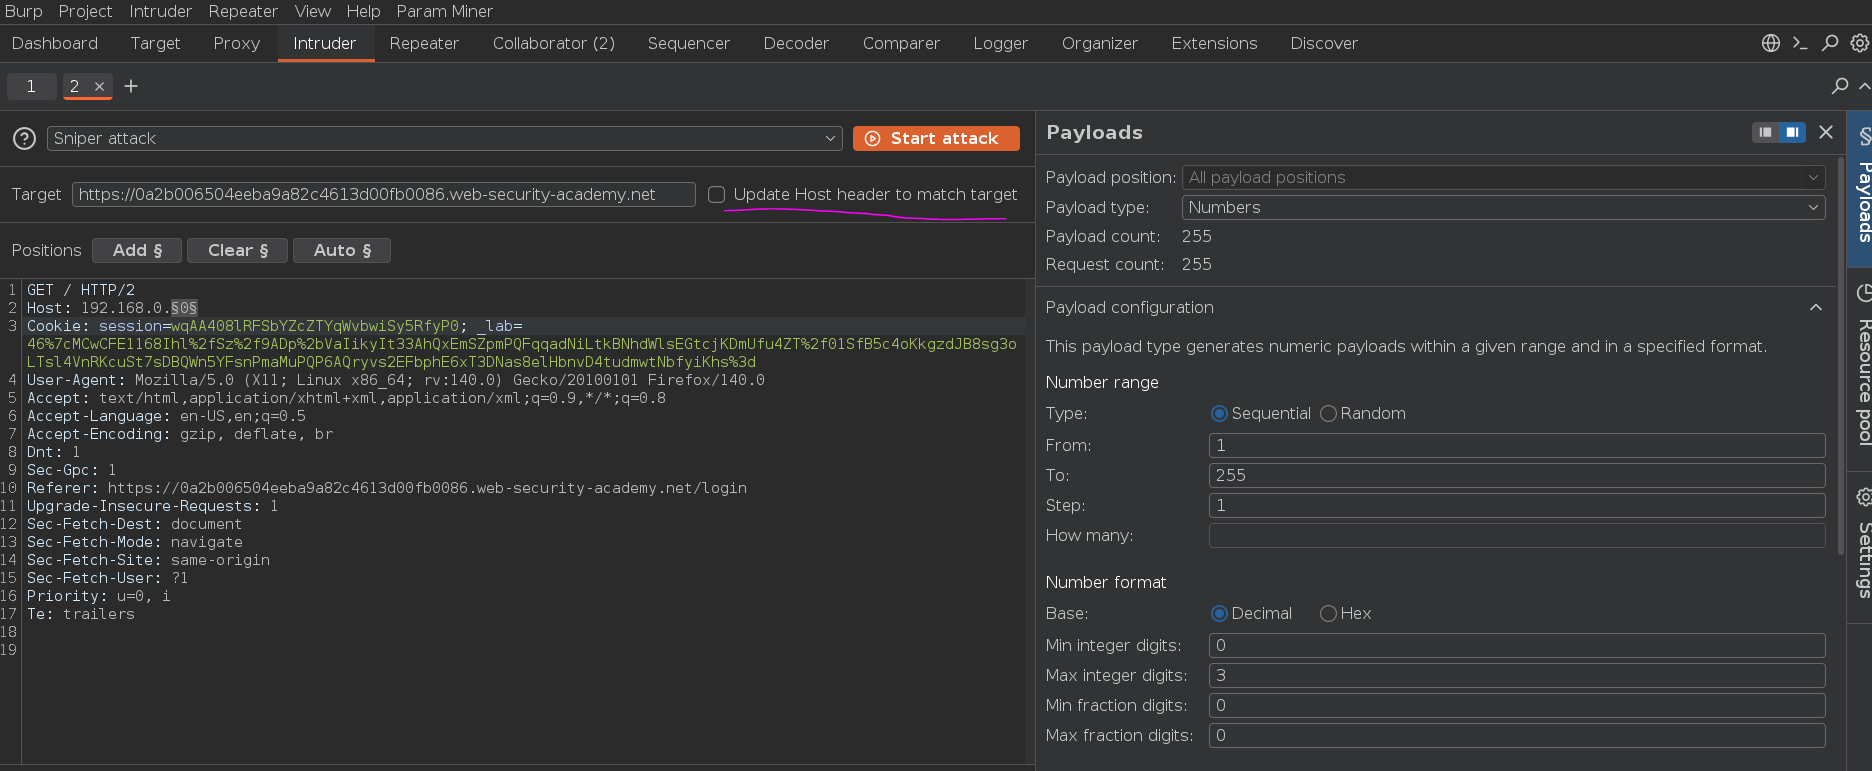Click the From number field

pos(1517,445)
